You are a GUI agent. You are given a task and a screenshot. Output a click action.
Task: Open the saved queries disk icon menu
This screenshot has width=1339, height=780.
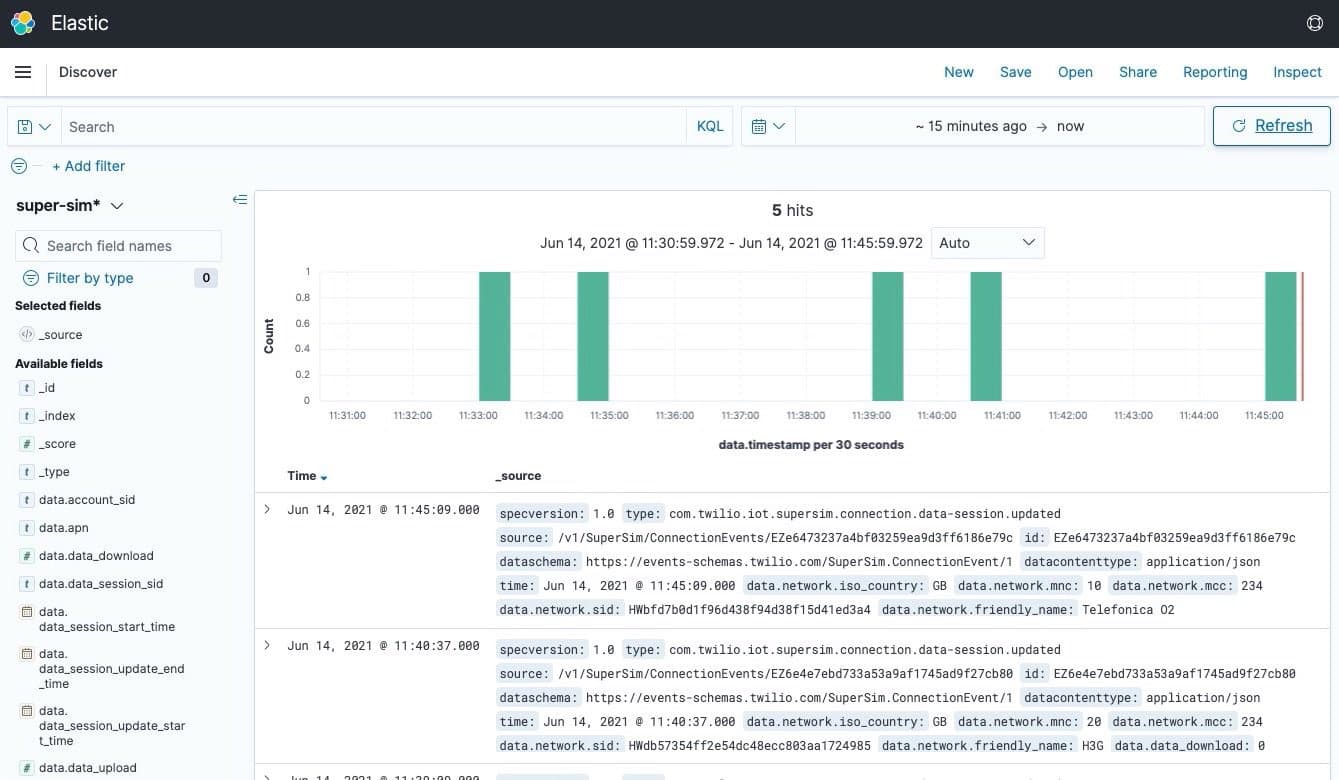pyautogui.click(x=34, y=127)
